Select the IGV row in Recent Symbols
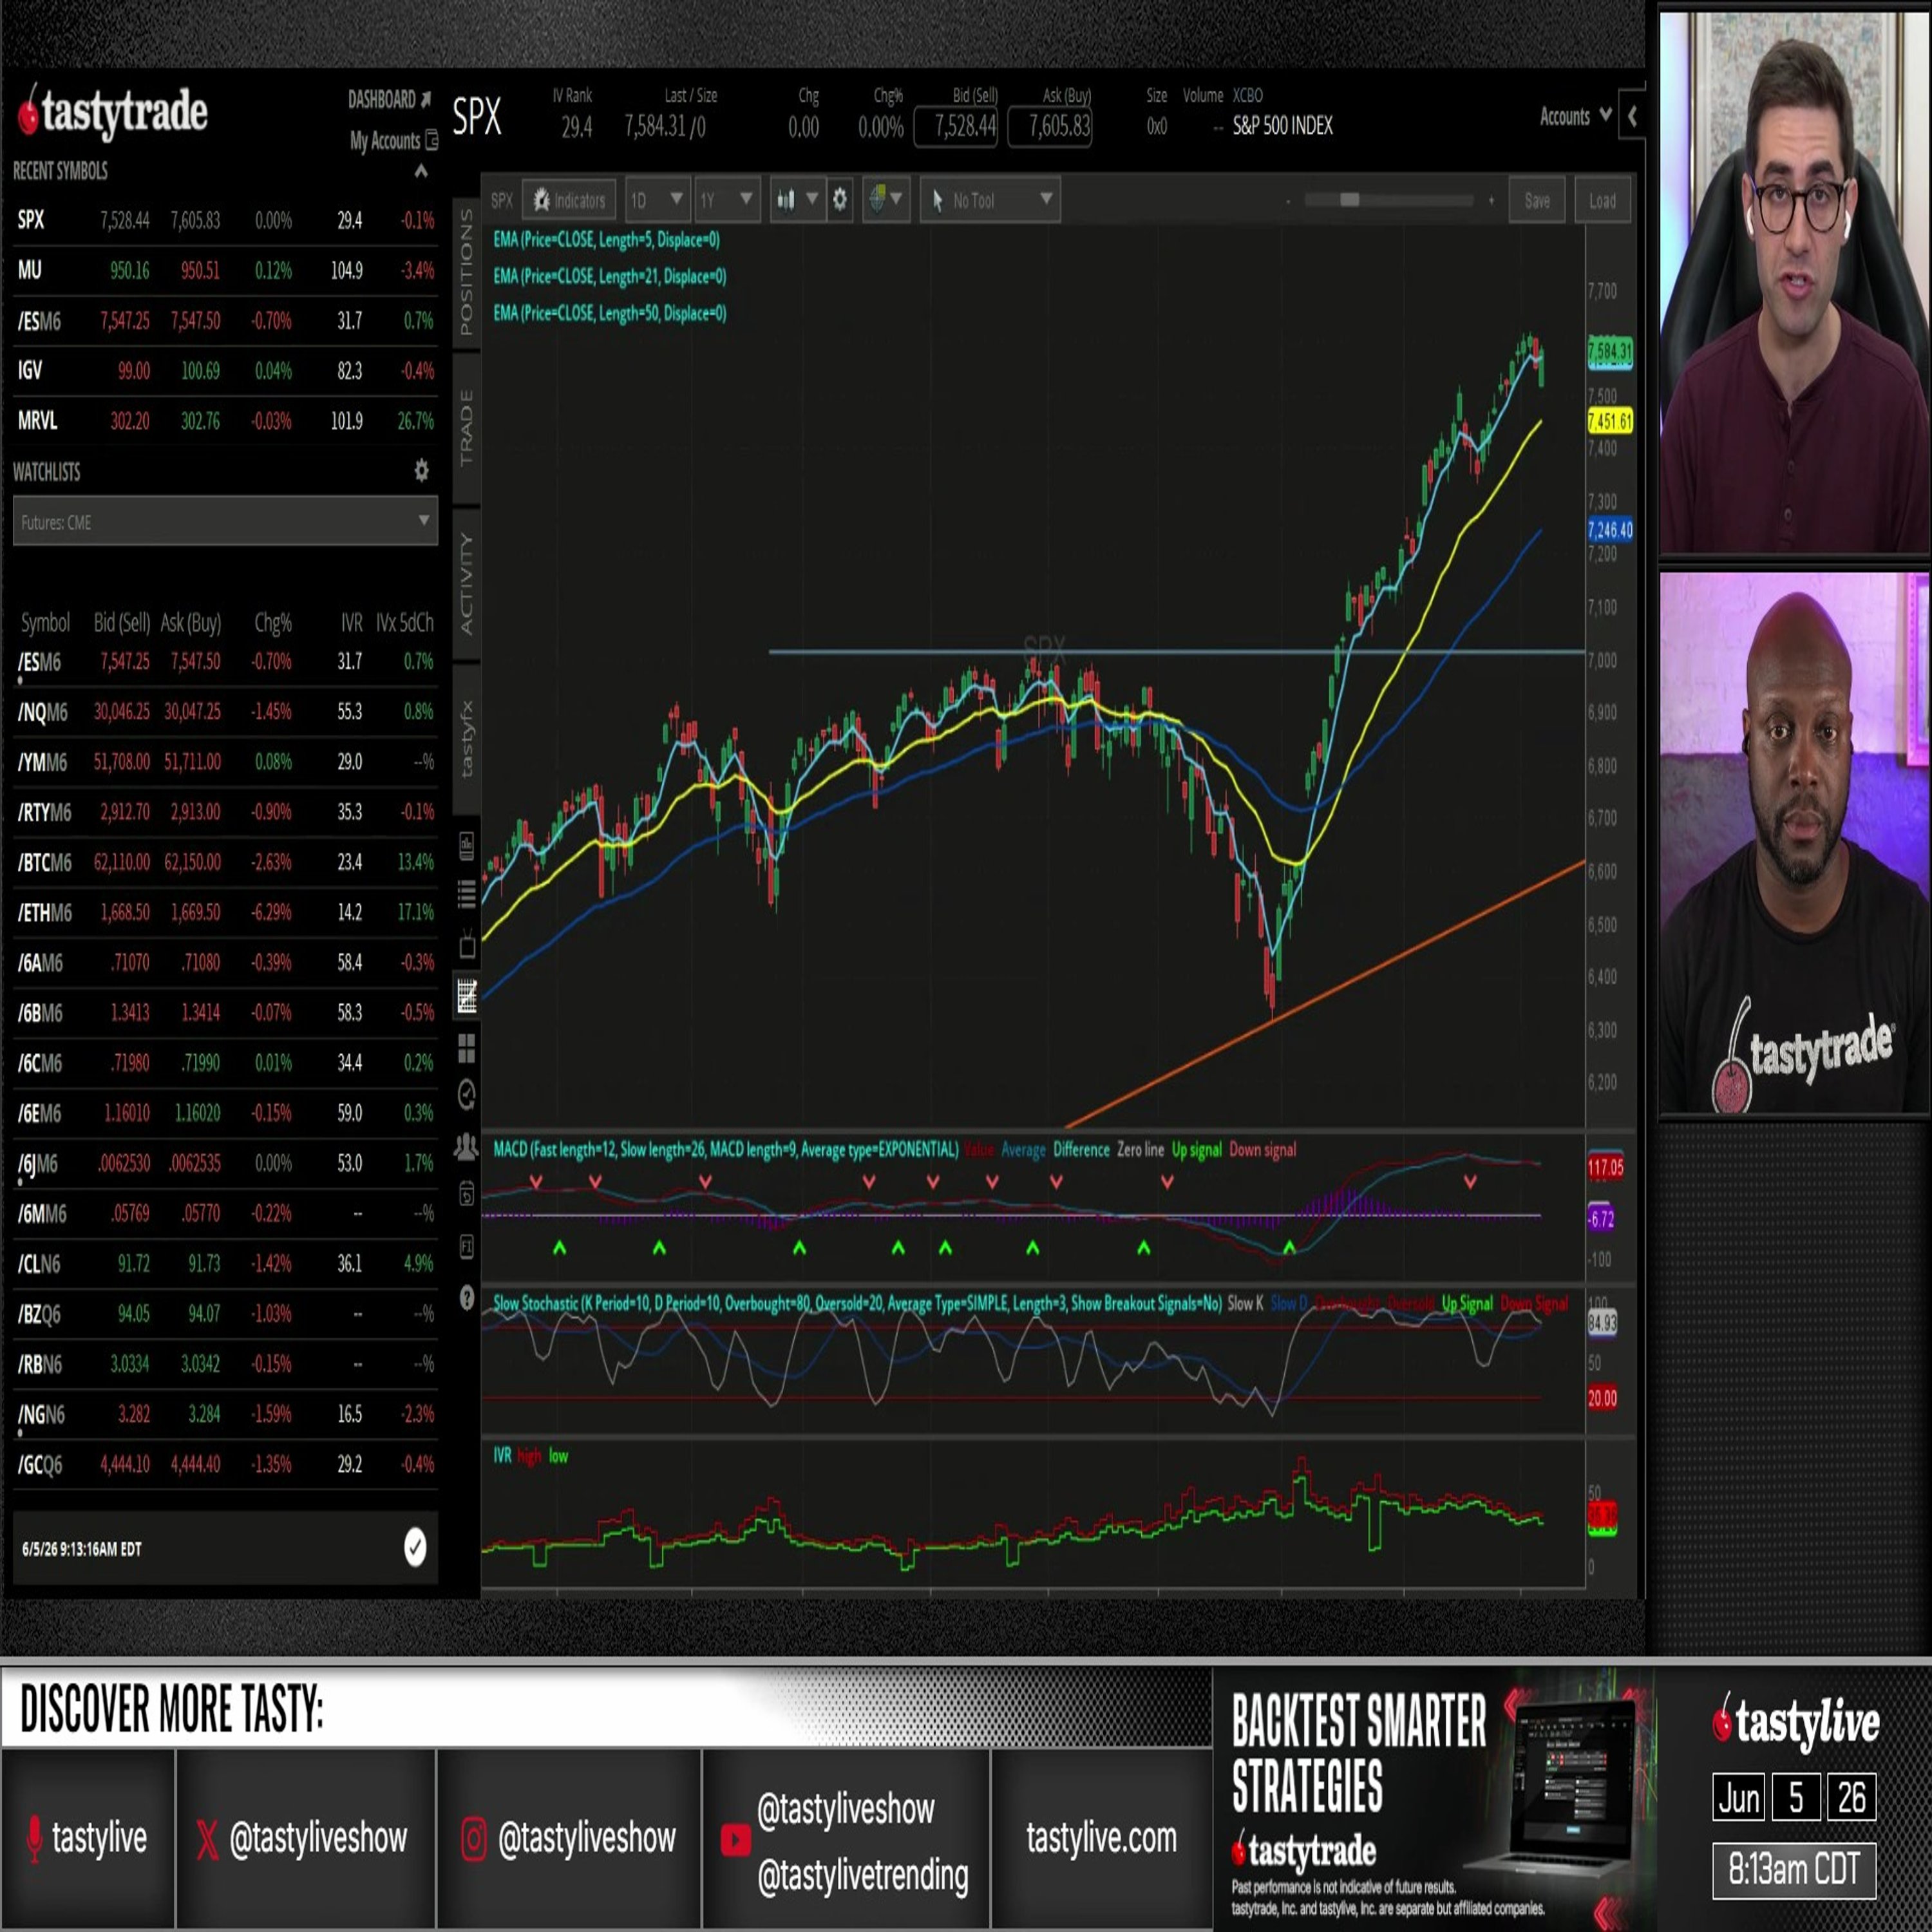 pos(225,371)
